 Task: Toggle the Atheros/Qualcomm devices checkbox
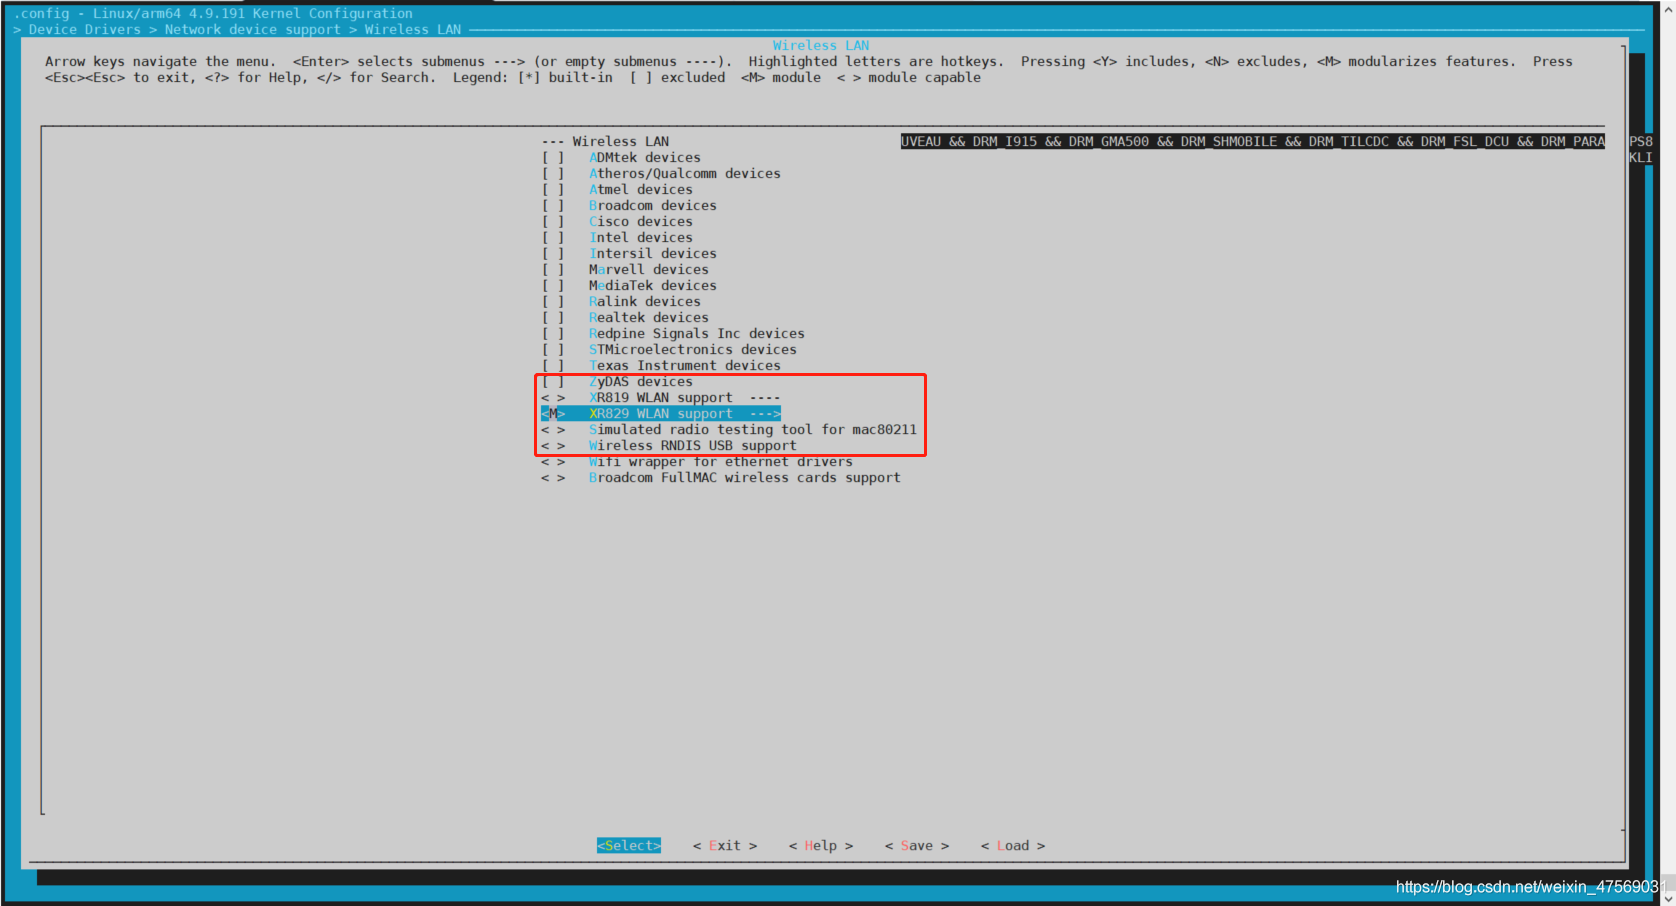coord(553,174)
